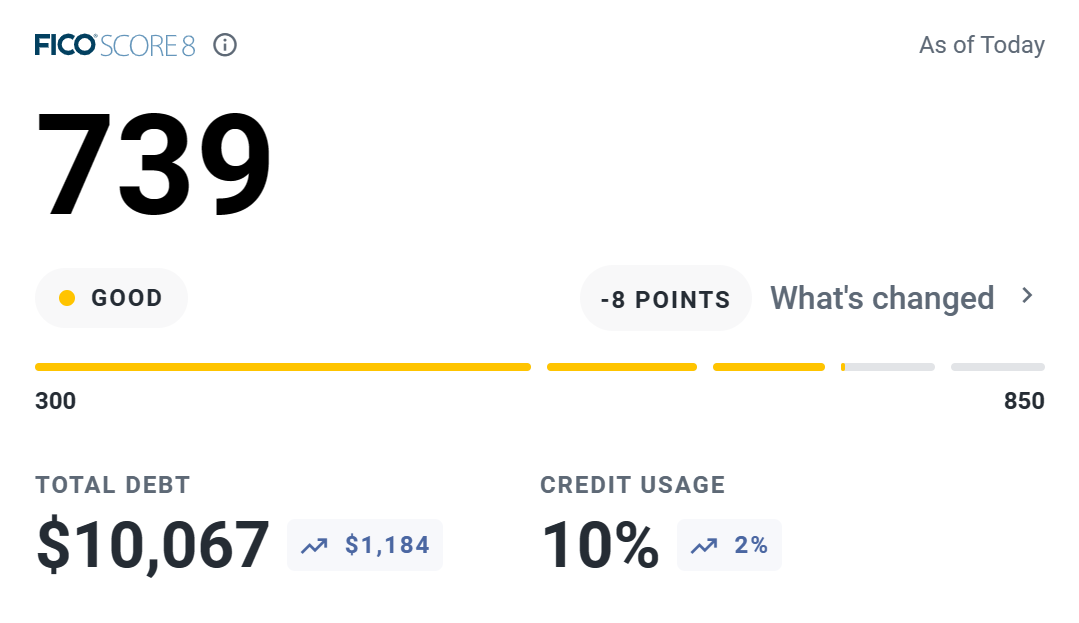The width and height of the screenshot is (1079, 623).
Task: Click the Good rating badge
Action: [111, 298]
